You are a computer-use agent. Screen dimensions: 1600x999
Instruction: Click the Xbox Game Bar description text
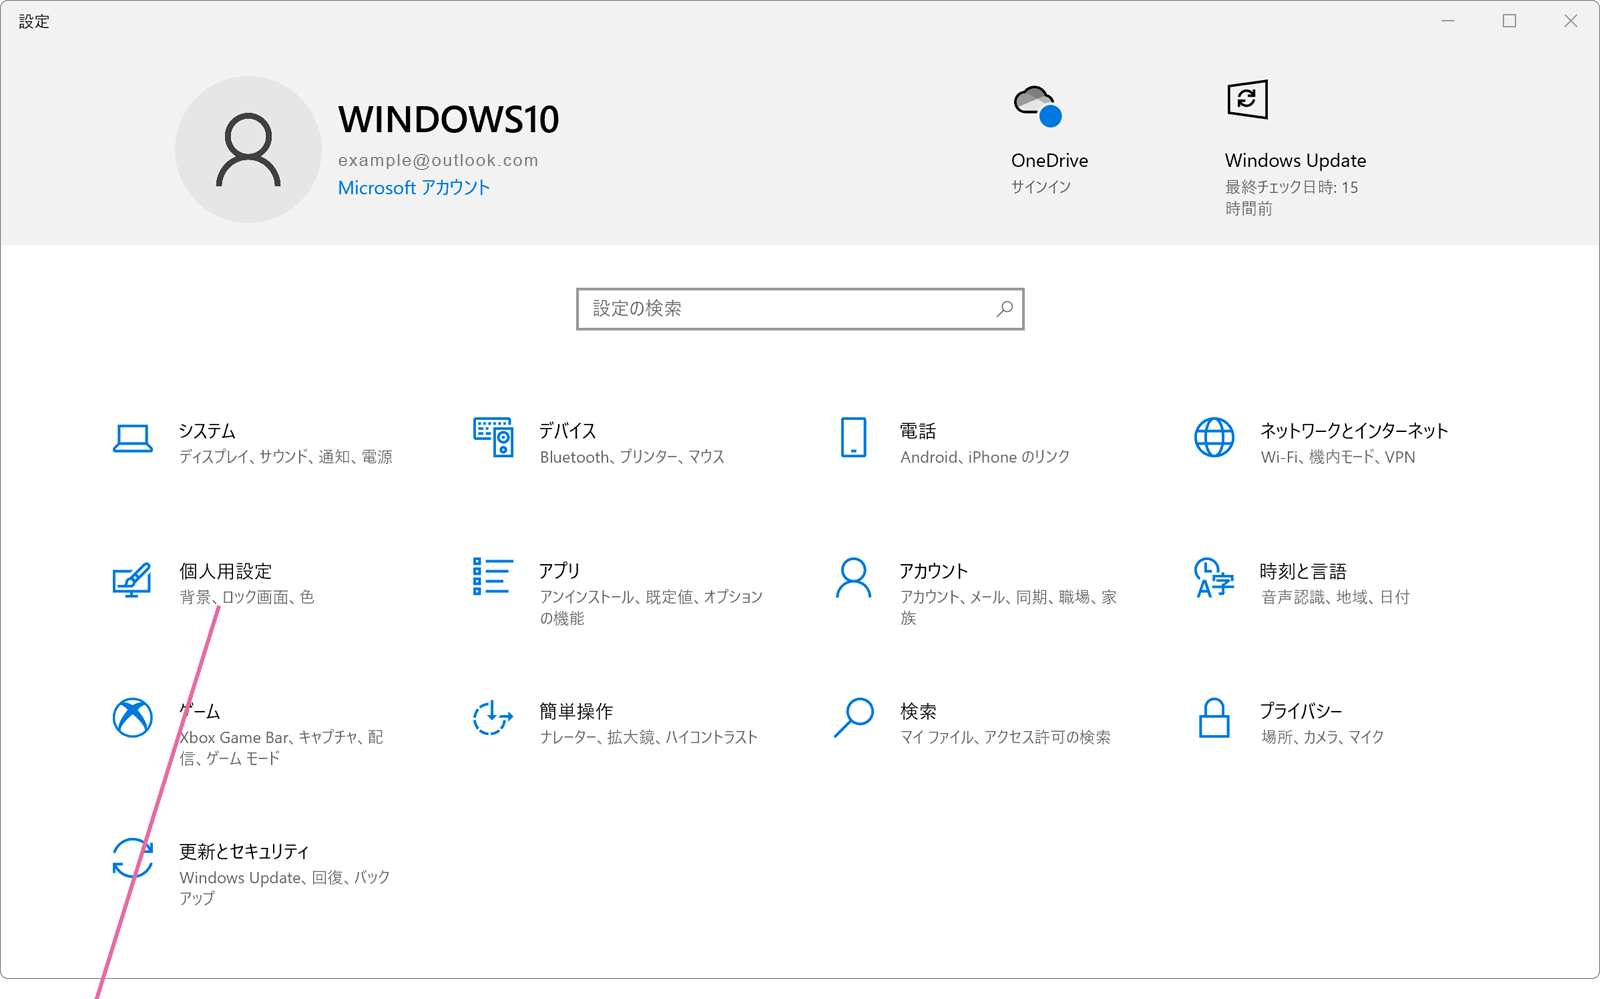click(281, 748)
